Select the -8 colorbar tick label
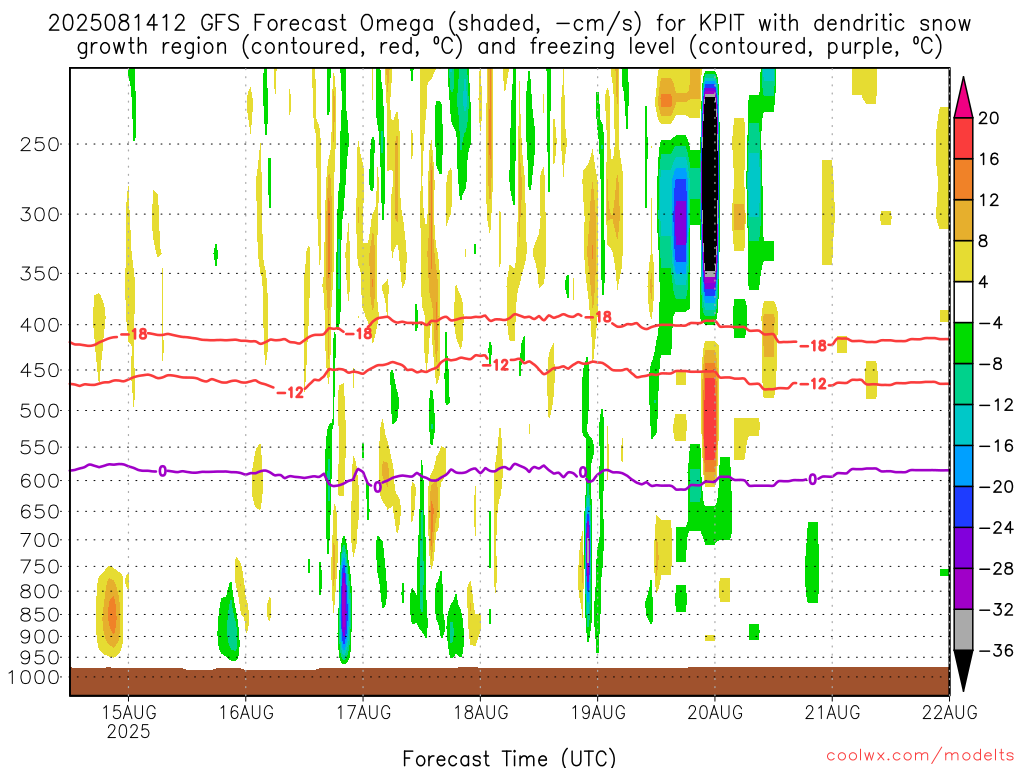This screenshot has height=768, width=1024. point(990,364)
